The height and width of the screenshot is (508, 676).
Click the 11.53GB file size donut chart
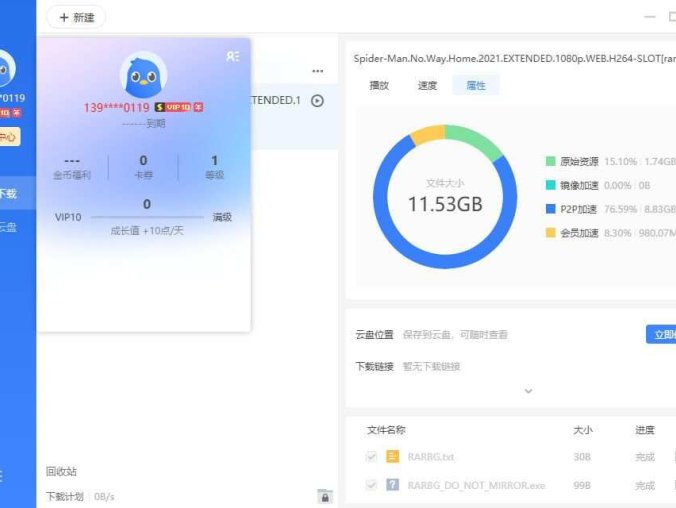445,197
